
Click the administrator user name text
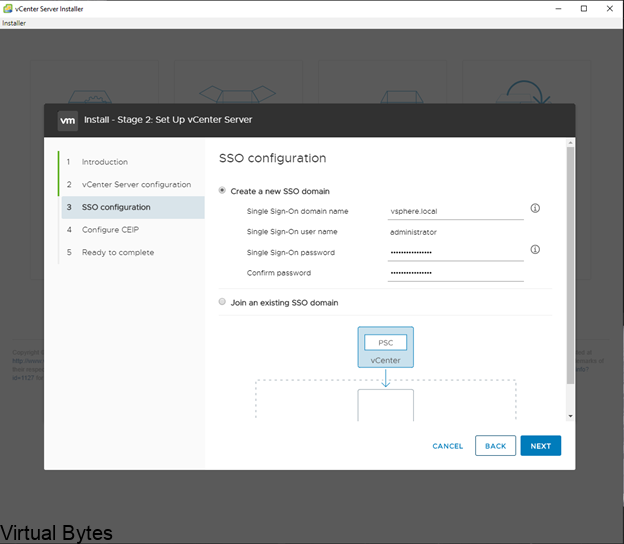(413, 232)
